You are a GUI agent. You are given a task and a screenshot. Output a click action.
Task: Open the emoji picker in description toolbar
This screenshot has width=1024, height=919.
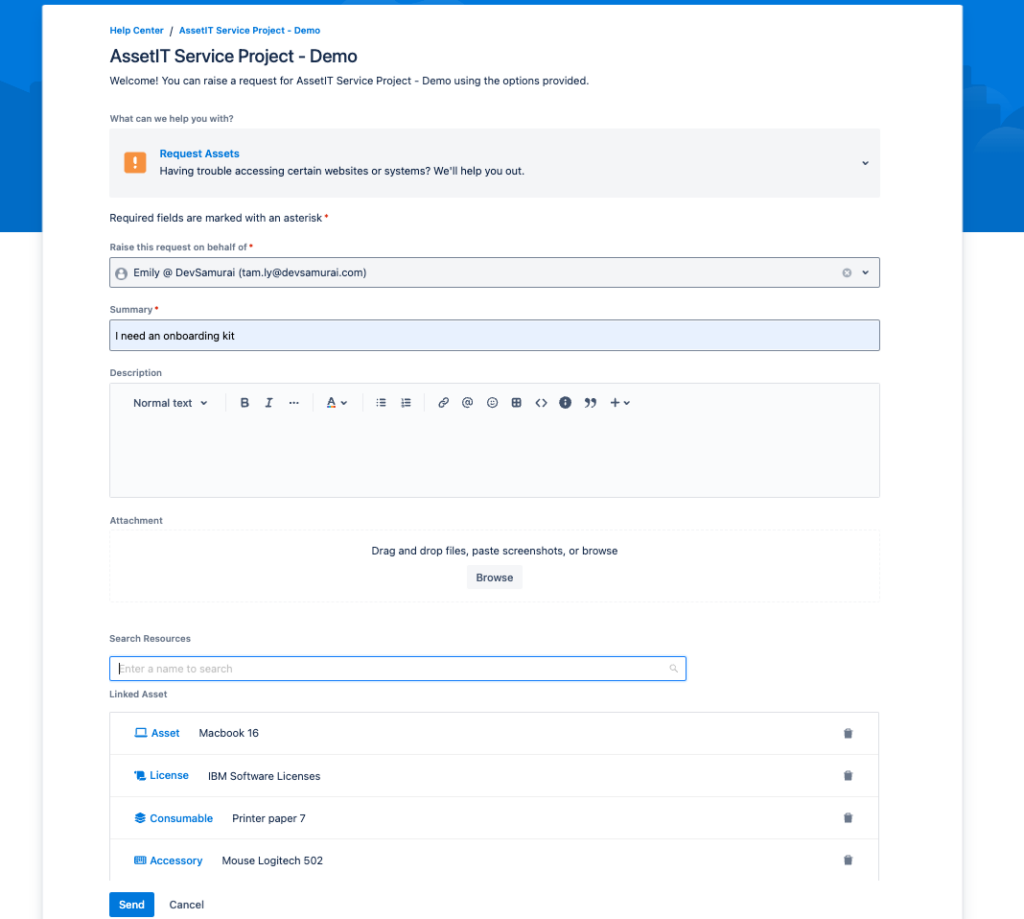point(492,403)
